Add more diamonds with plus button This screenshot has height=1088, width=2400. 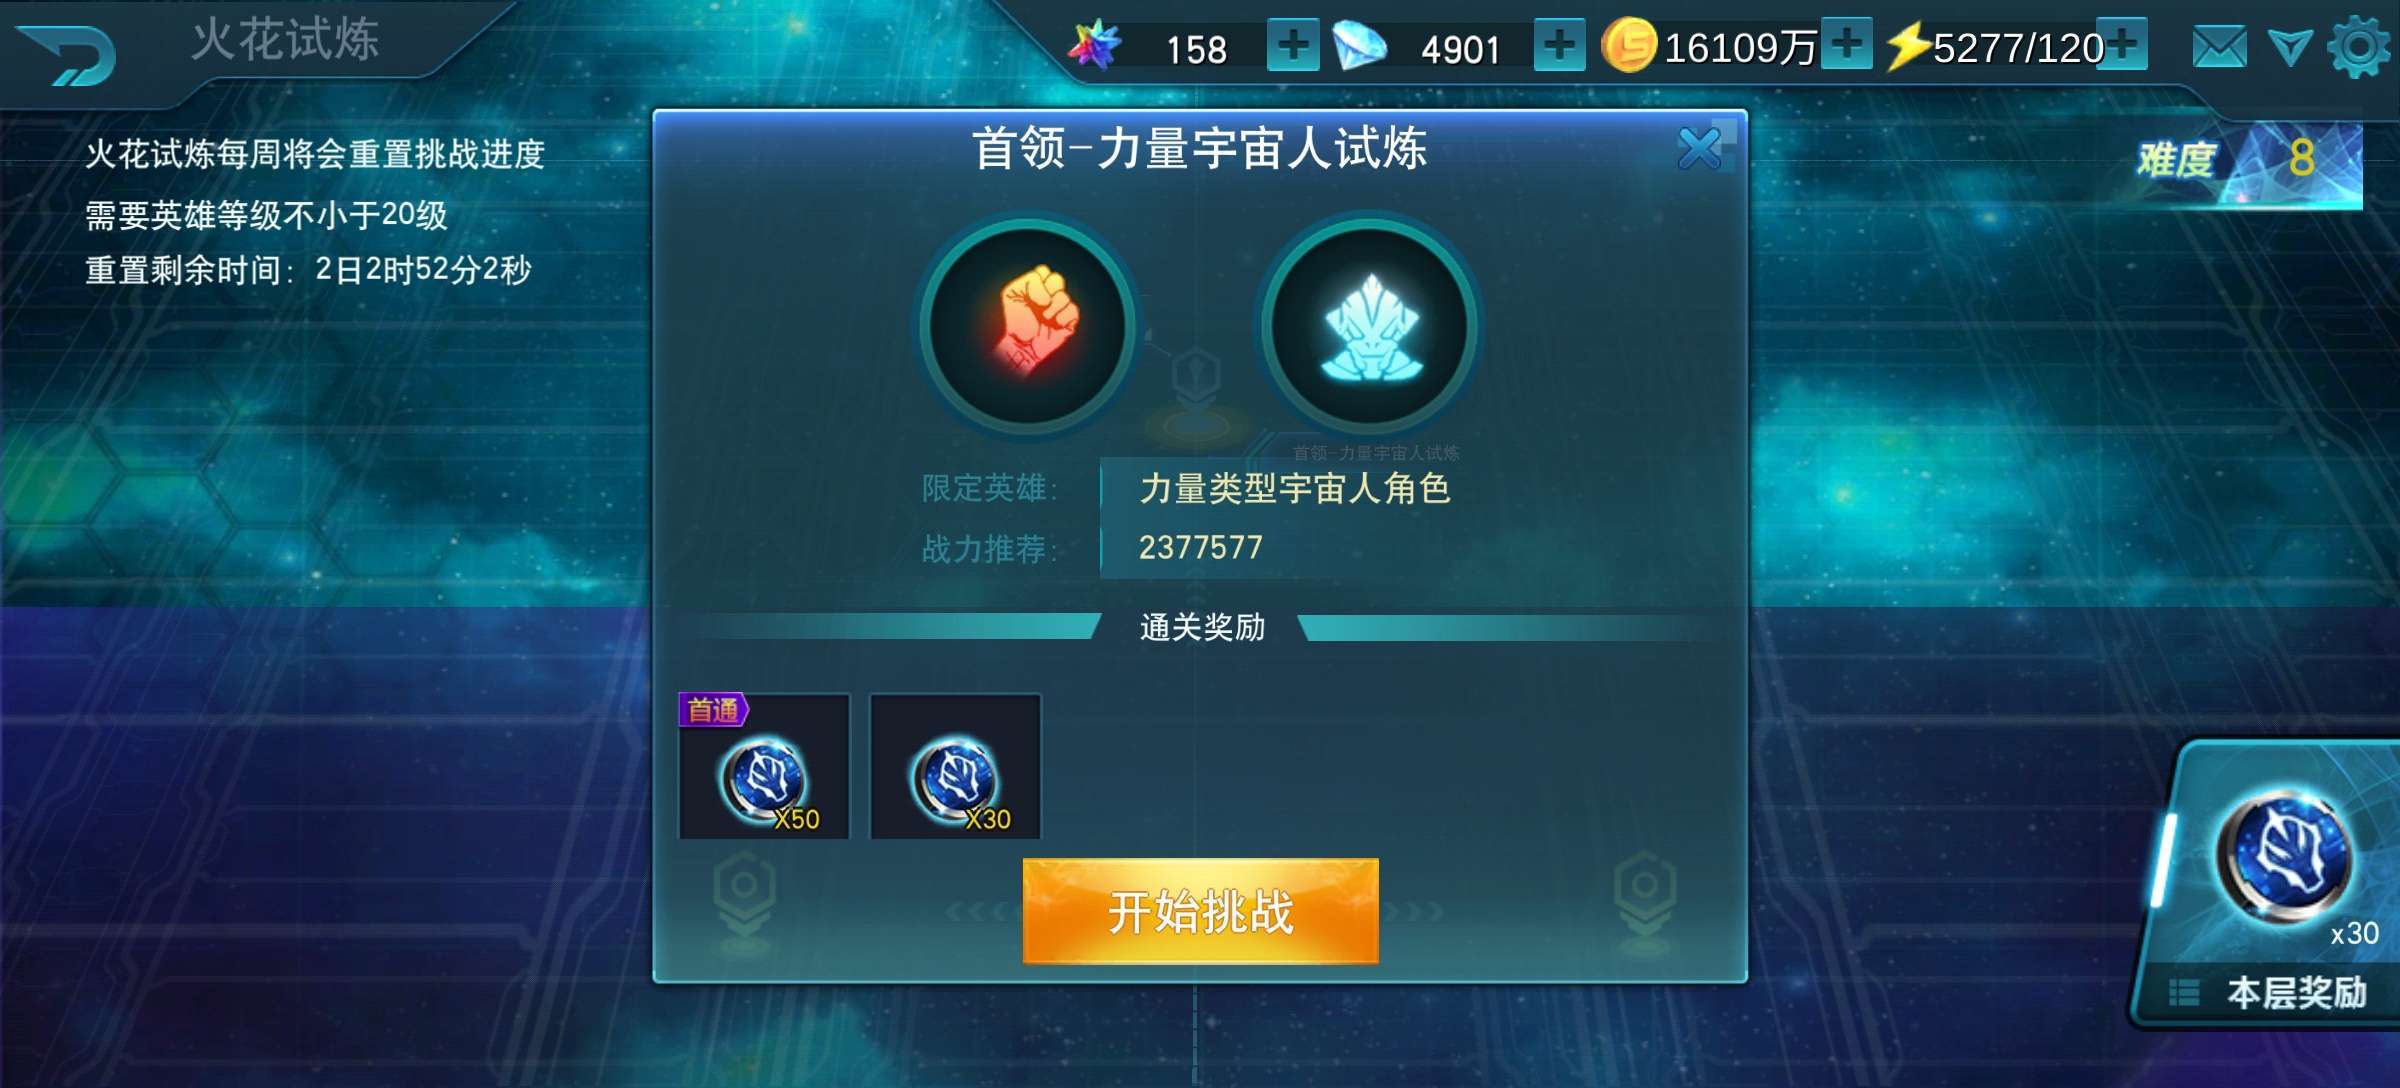(1559, 46)
